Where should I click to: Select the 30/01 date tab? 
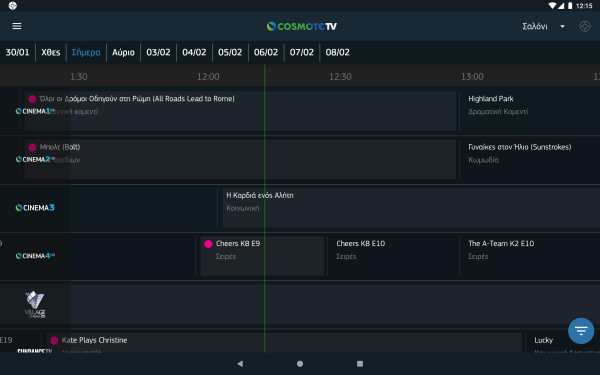pyautogui.click(x=17, y=52)
